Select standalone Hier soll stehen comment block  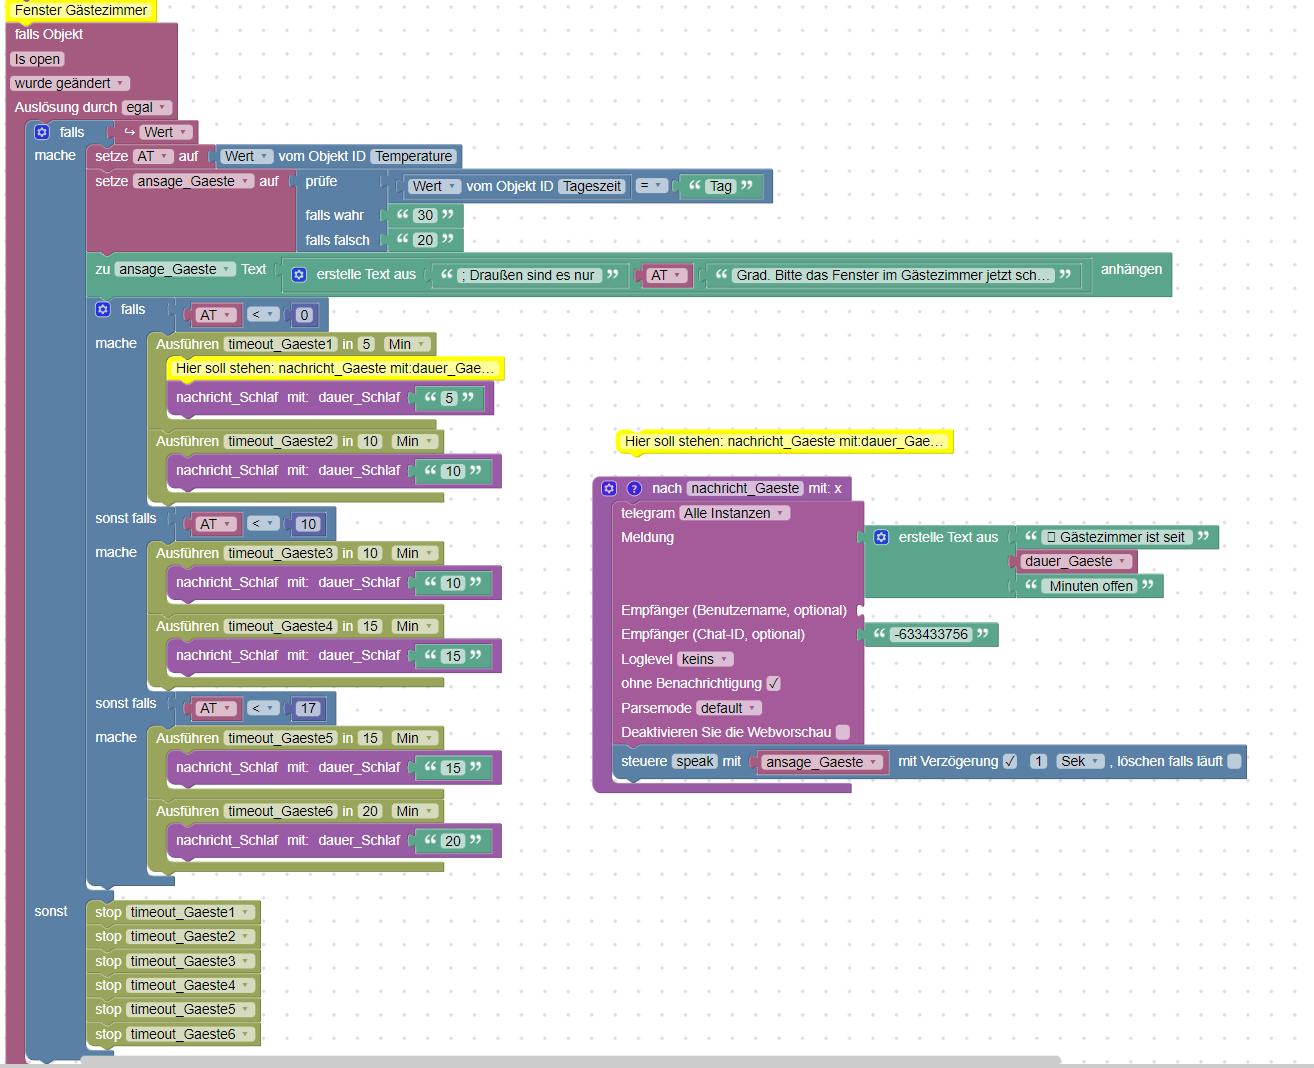coord(784,441)
